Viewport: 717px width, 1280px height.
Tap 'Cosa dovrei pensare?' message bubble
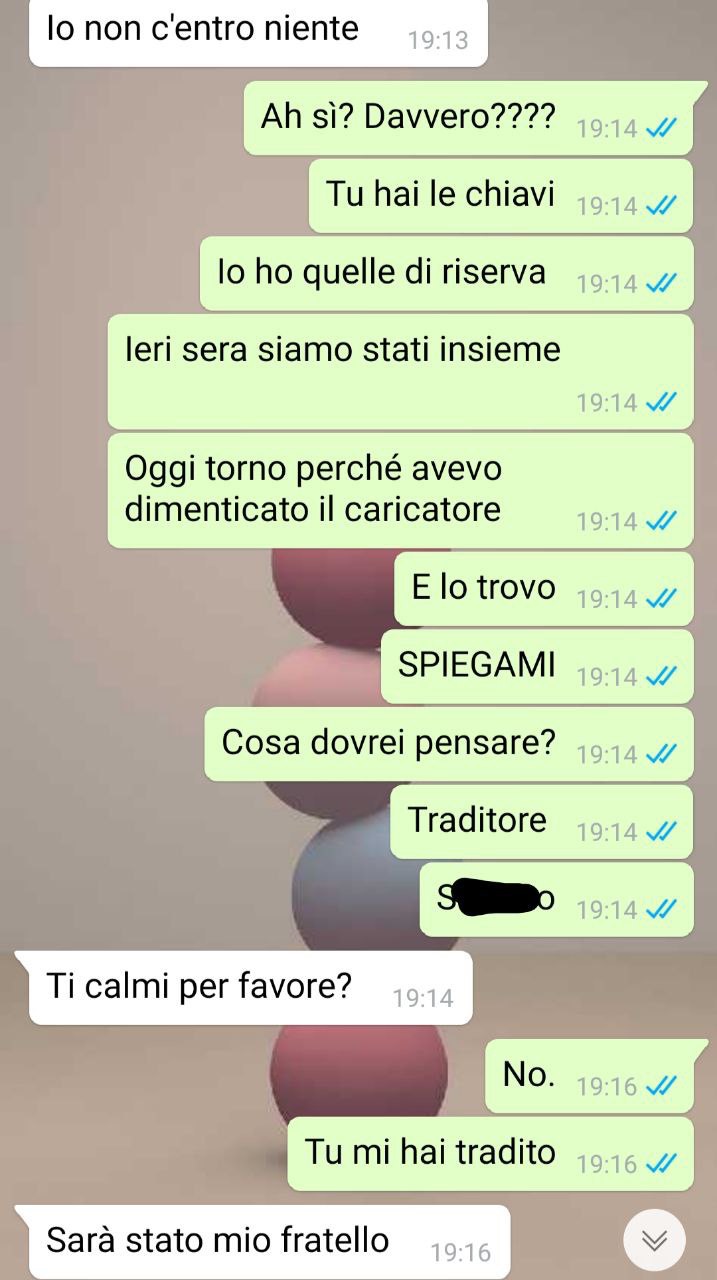449,744
